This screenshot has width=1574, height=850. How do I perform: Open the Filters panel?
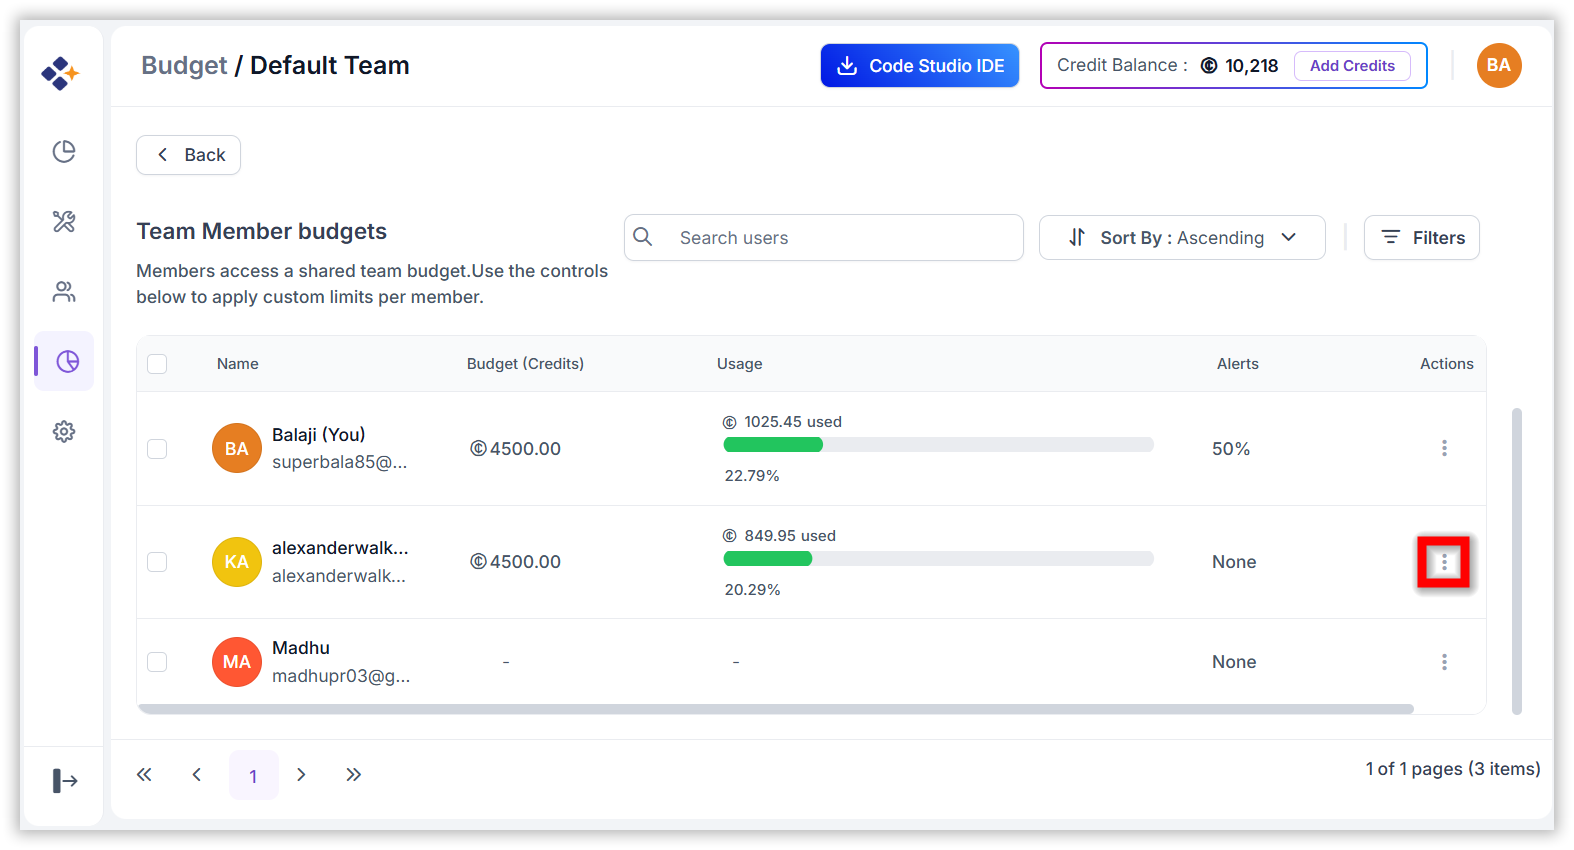click(1422, 238)
